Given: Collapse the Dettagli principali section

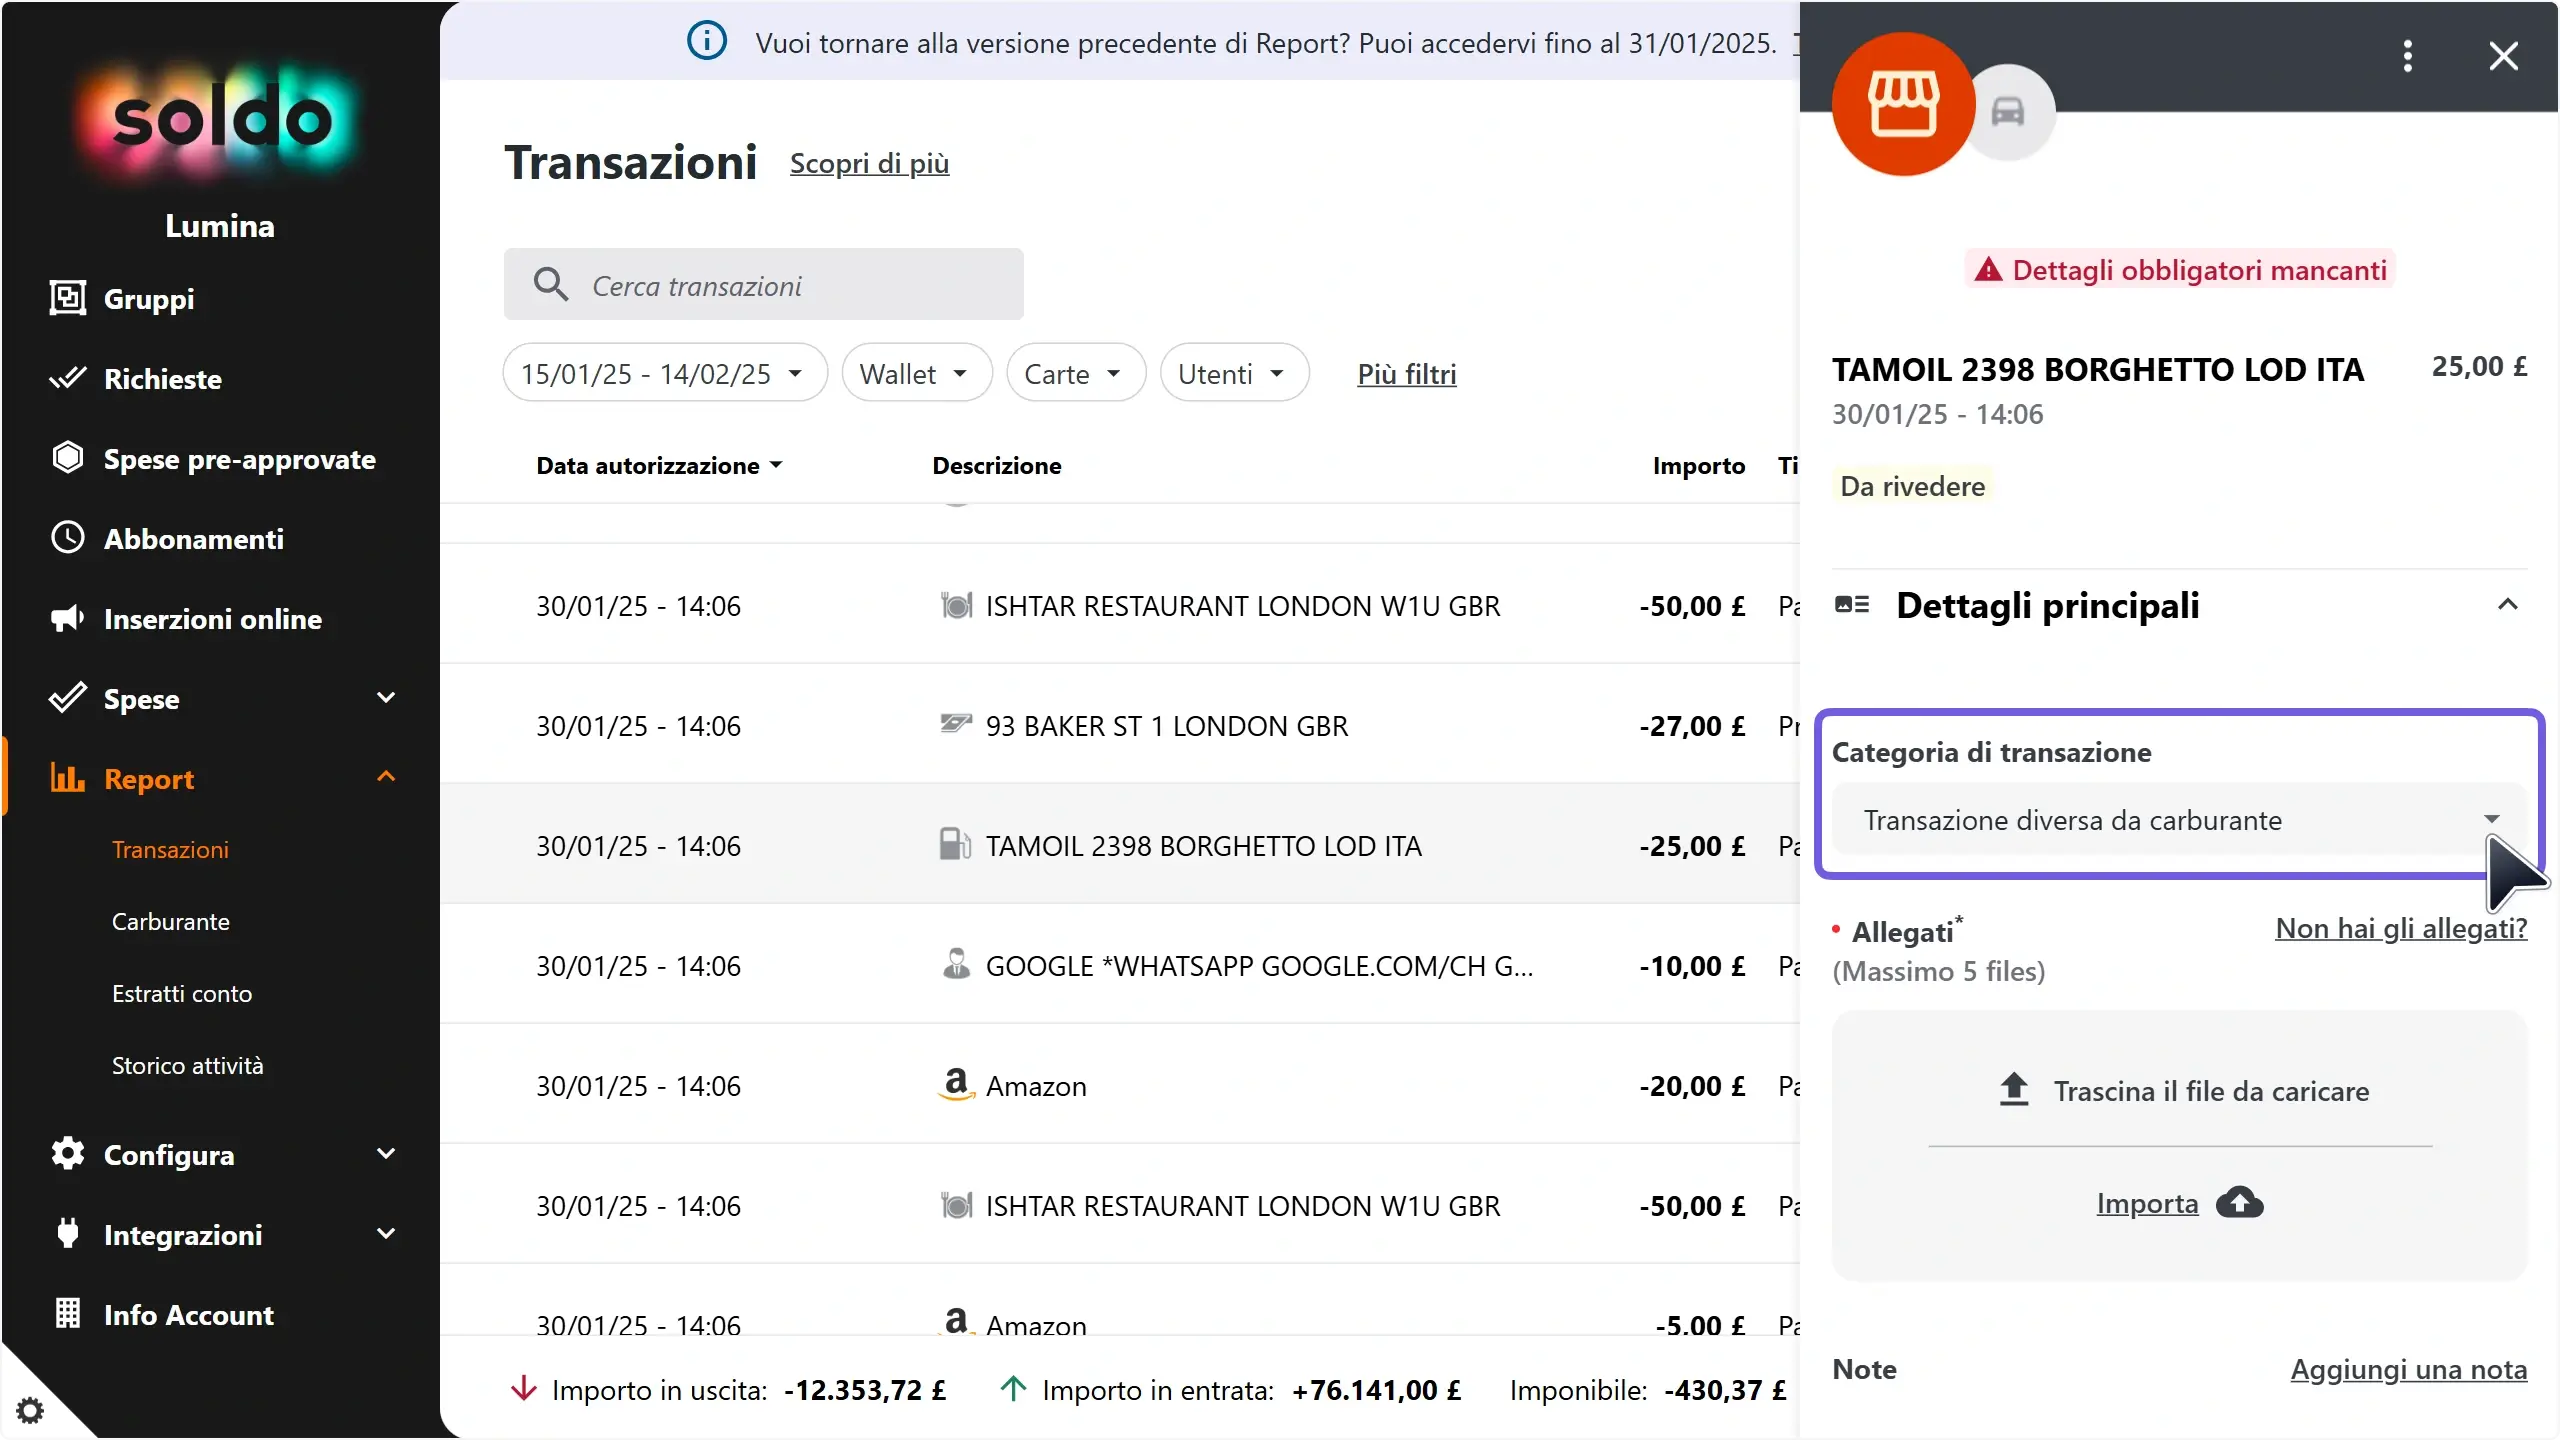Looking at the screenshot, I should [x=2507, y=604].
